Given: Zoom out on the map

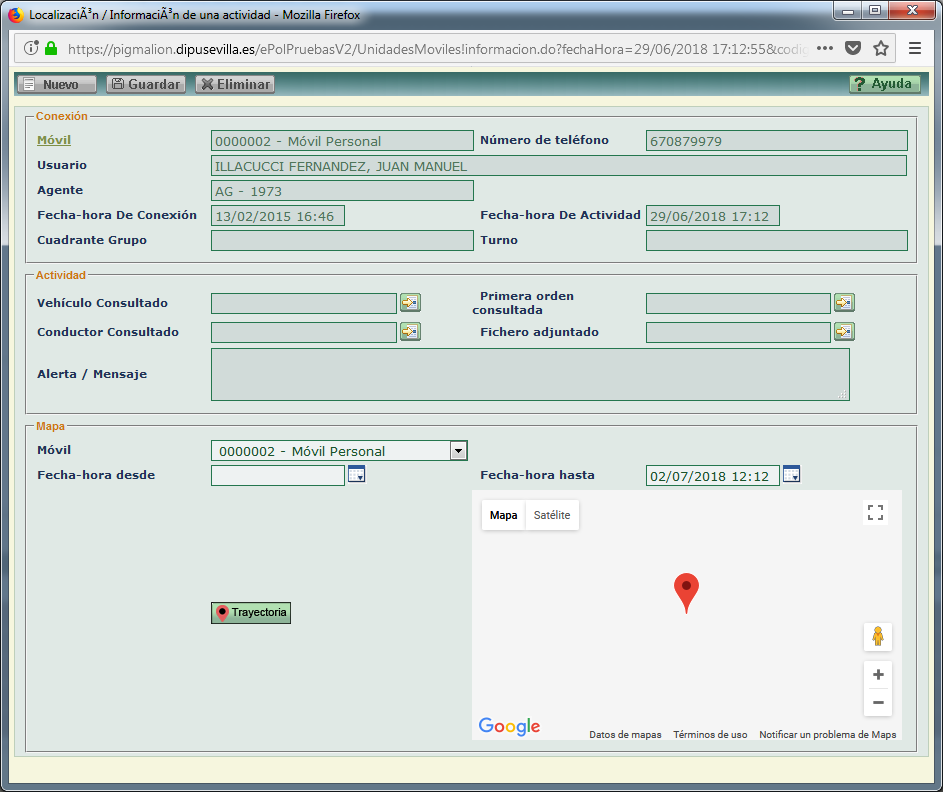Looking at the screenshot, I should coord(878,702).
